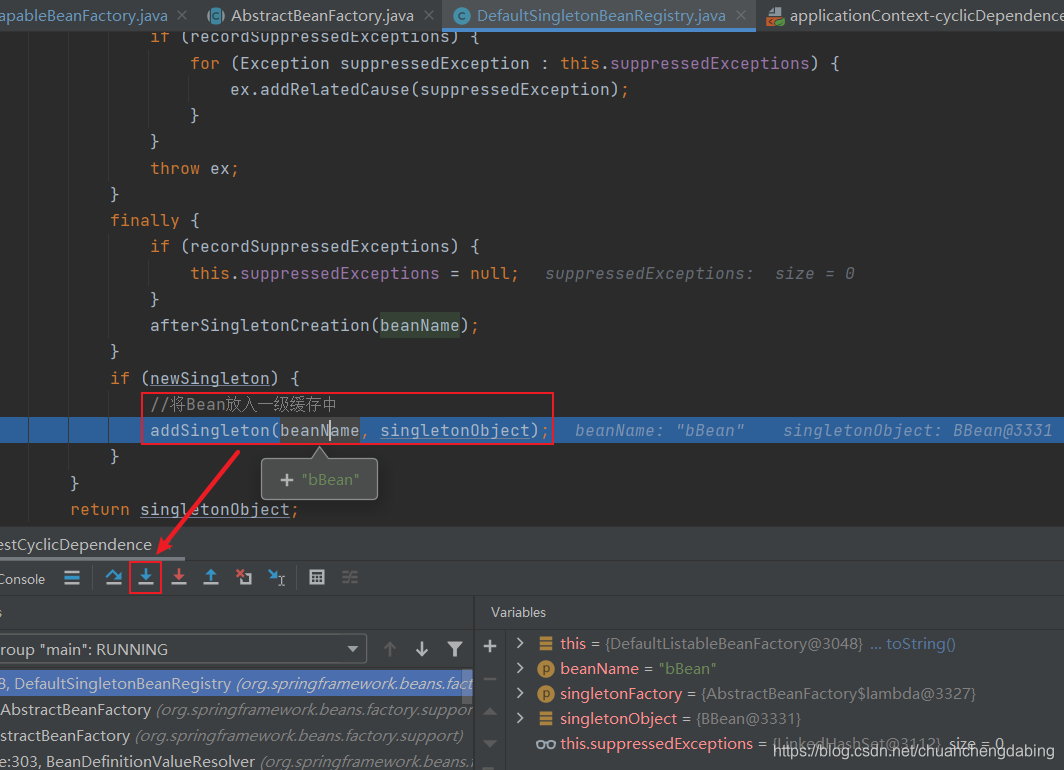Click 'return singletonObject' statement
This screenshot has width=1064, height=770.
coord(184,509)
